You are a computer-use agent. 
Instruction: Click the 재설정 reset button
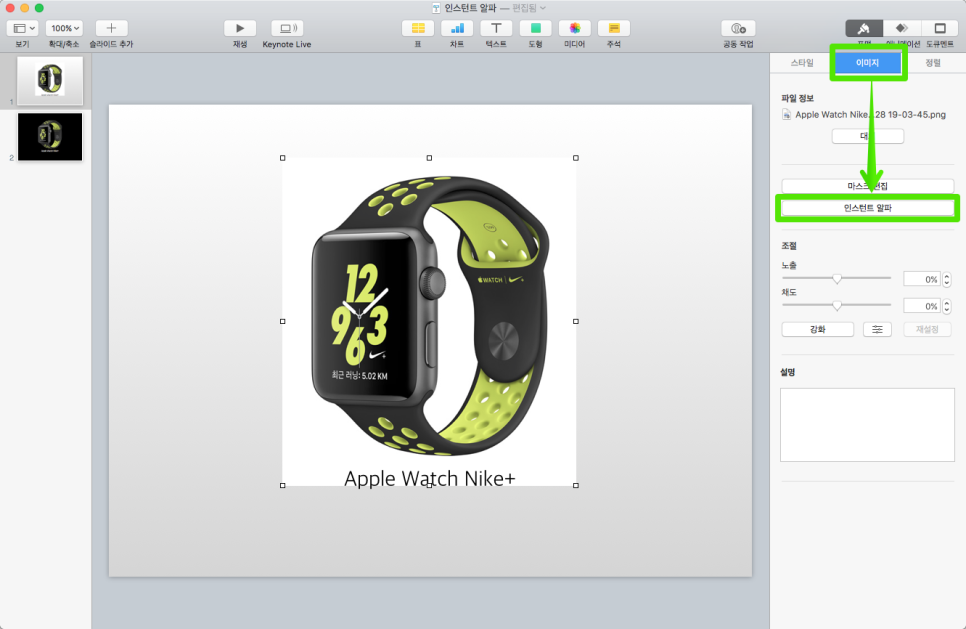927,330
